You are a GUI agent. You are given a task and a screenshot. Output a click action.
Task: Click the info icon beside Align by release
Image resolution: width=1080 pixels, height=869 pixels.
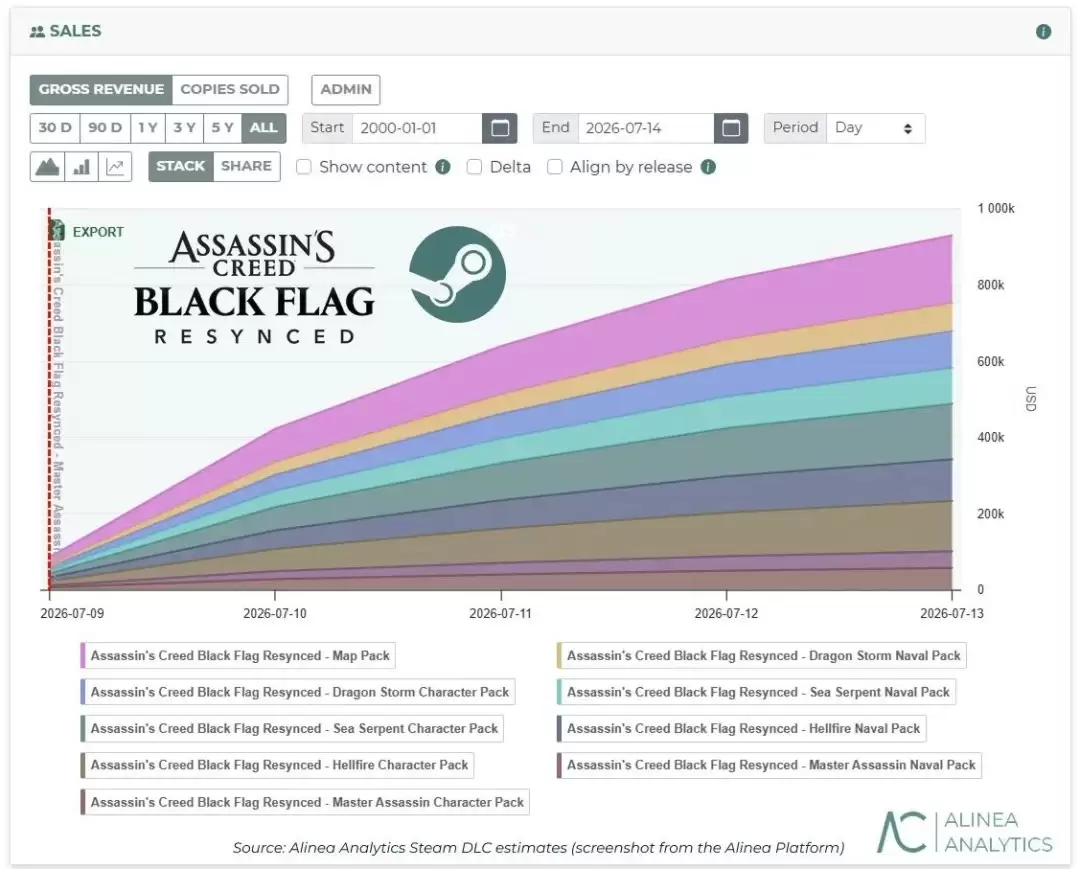point(708,167)
